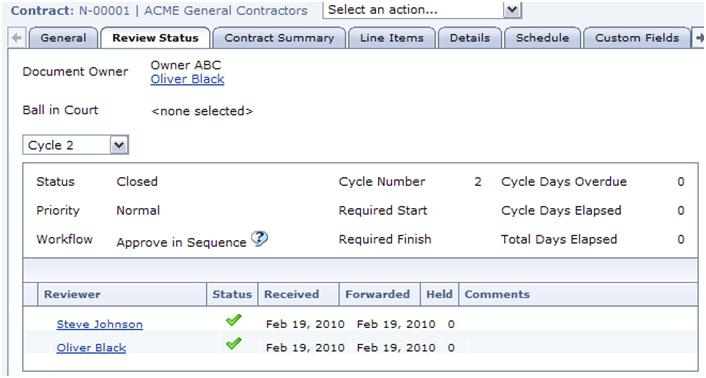
Task: Go to the Line Items tab
Action: [392, 38]
